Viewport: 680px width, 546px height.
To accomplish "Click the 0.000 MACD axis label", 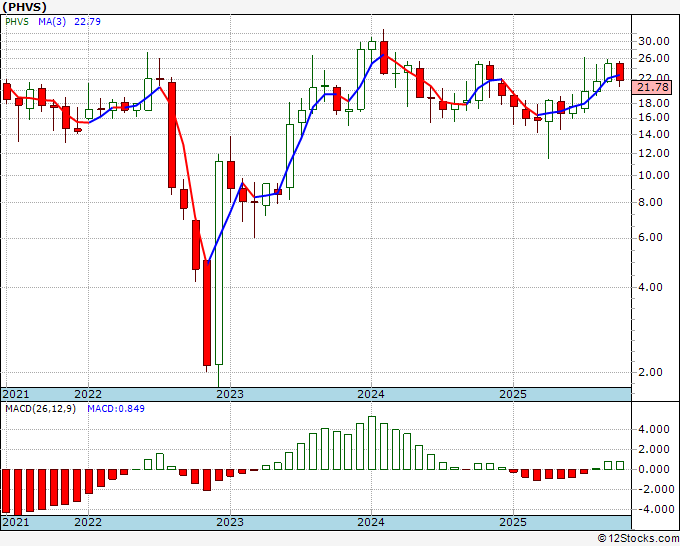I will (654, 469).
